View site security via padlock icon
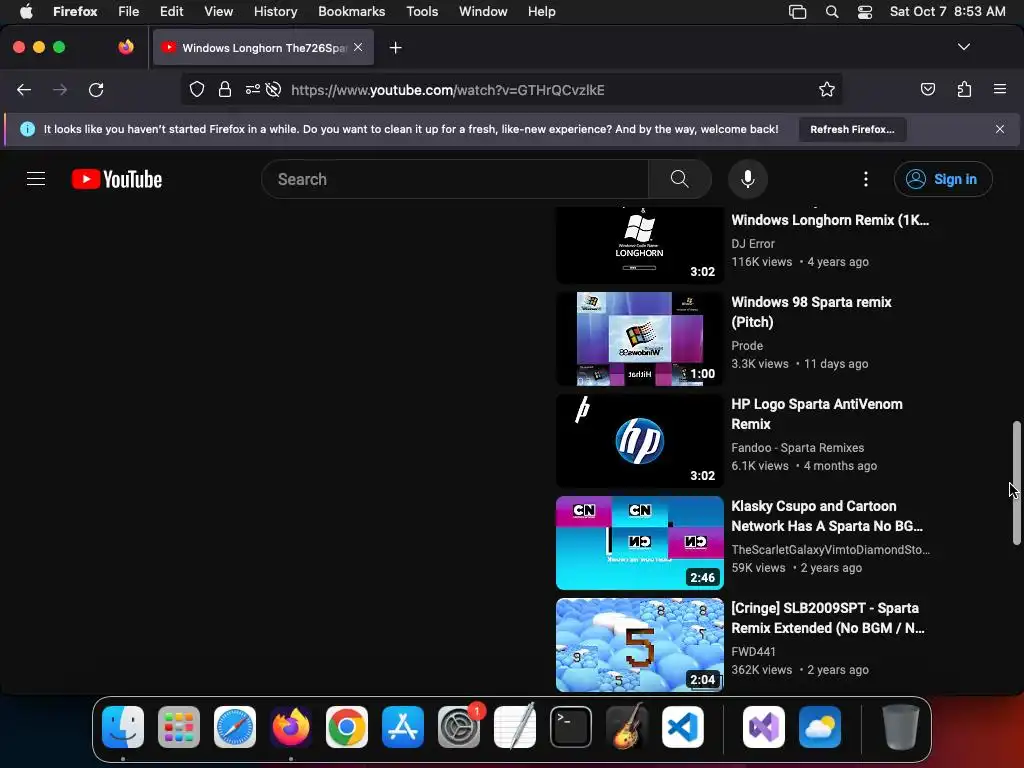1024x768 pixels. 225,89
